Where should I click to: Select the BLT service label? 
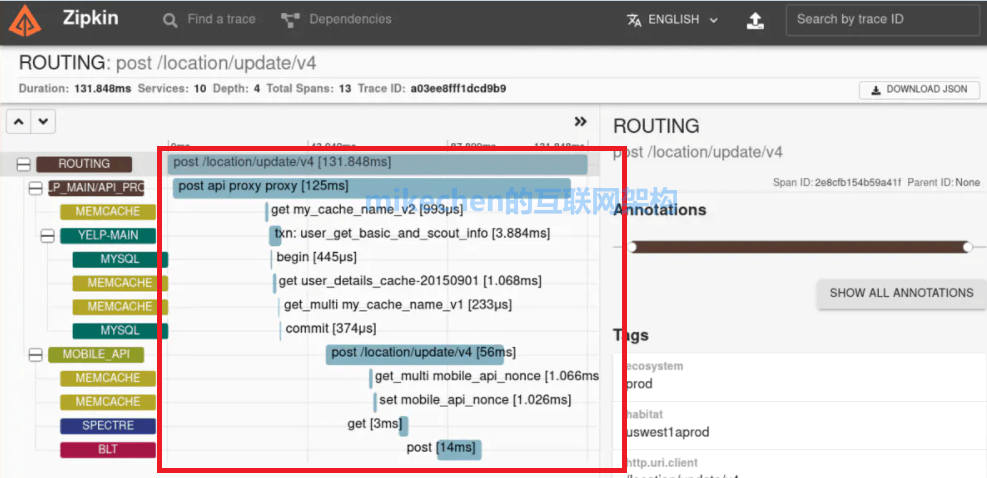(108, 450)
